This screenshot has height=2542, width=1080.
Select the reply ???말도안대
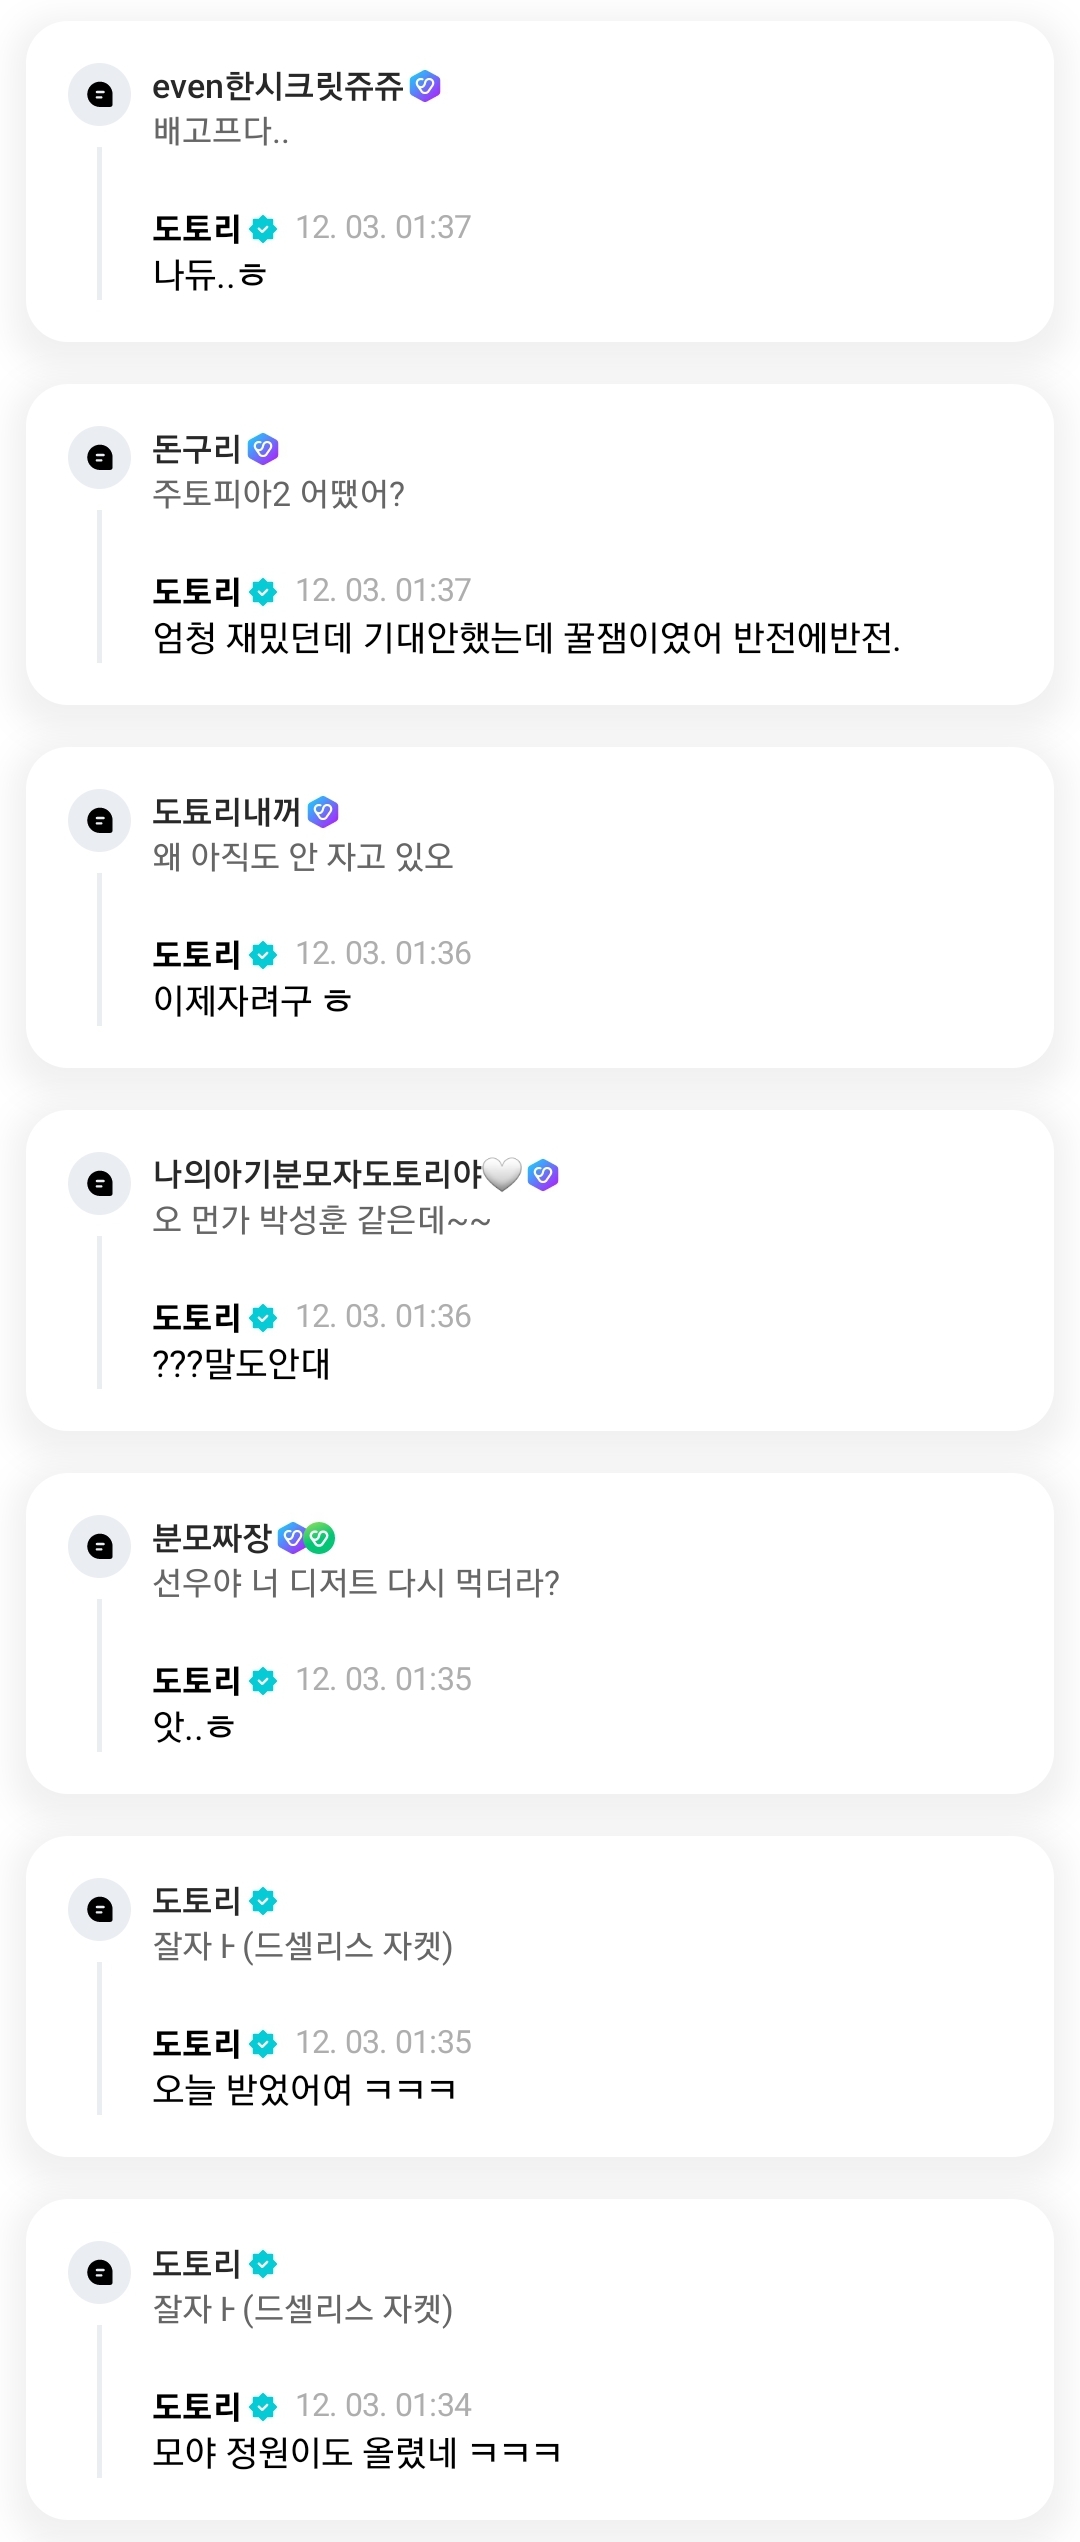pos(241,1363)
